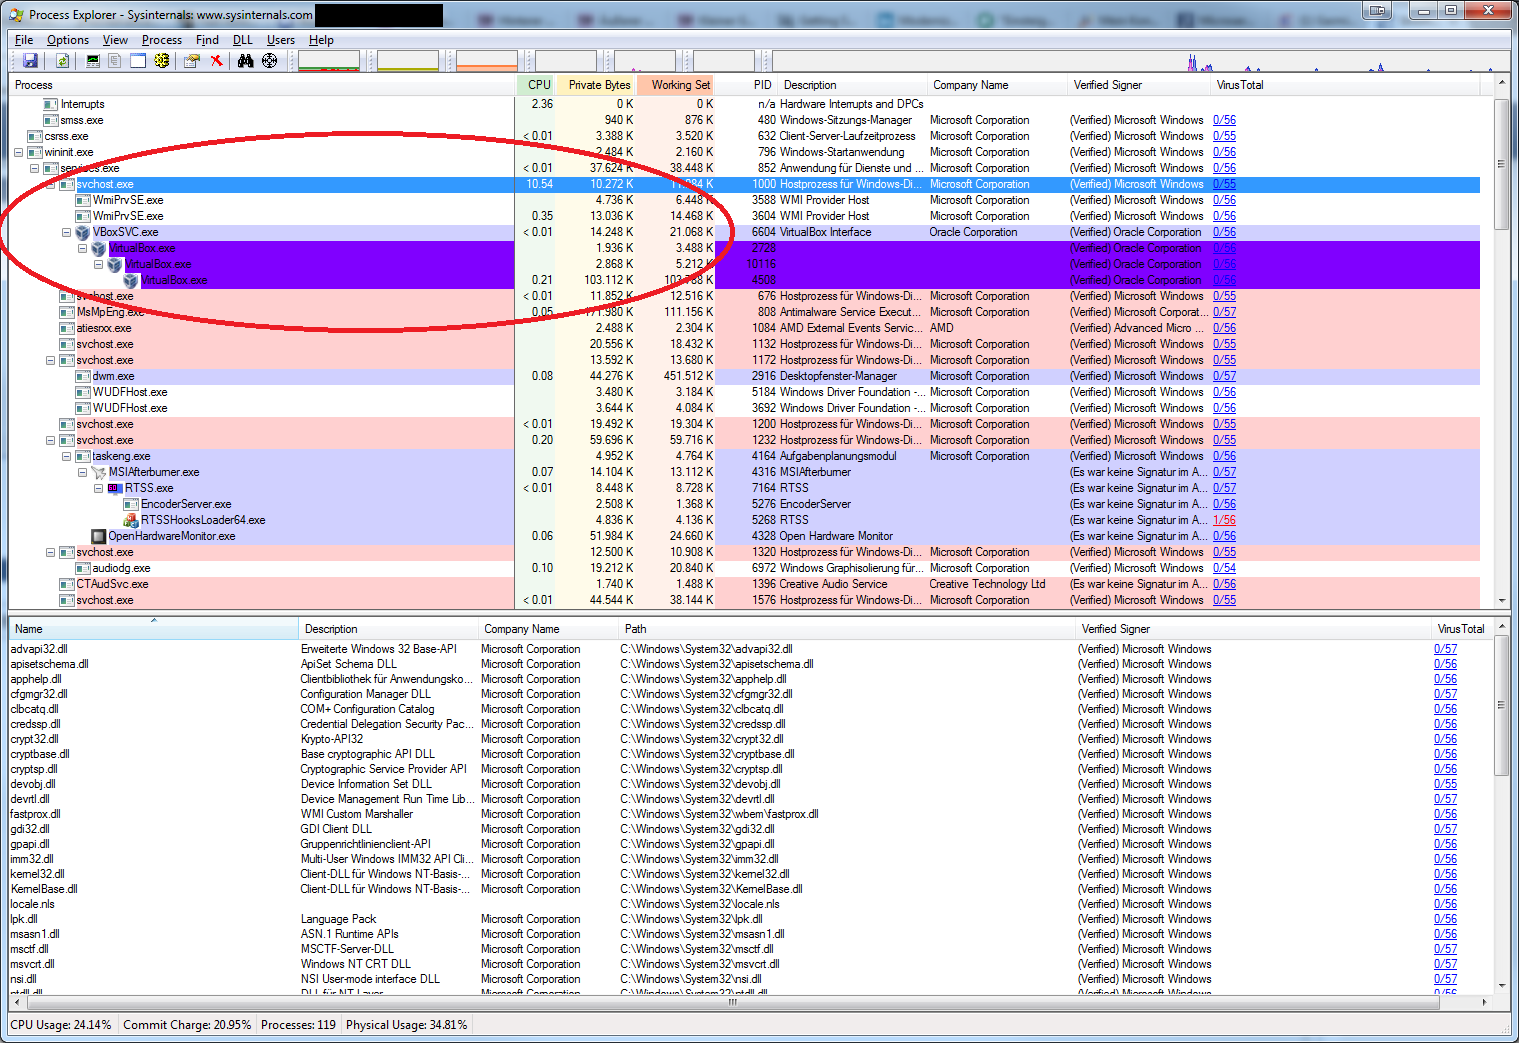Click the Save toolbar icon
The height and width of the screenshot is (1043, 1519).
click(x=30, y=61)
